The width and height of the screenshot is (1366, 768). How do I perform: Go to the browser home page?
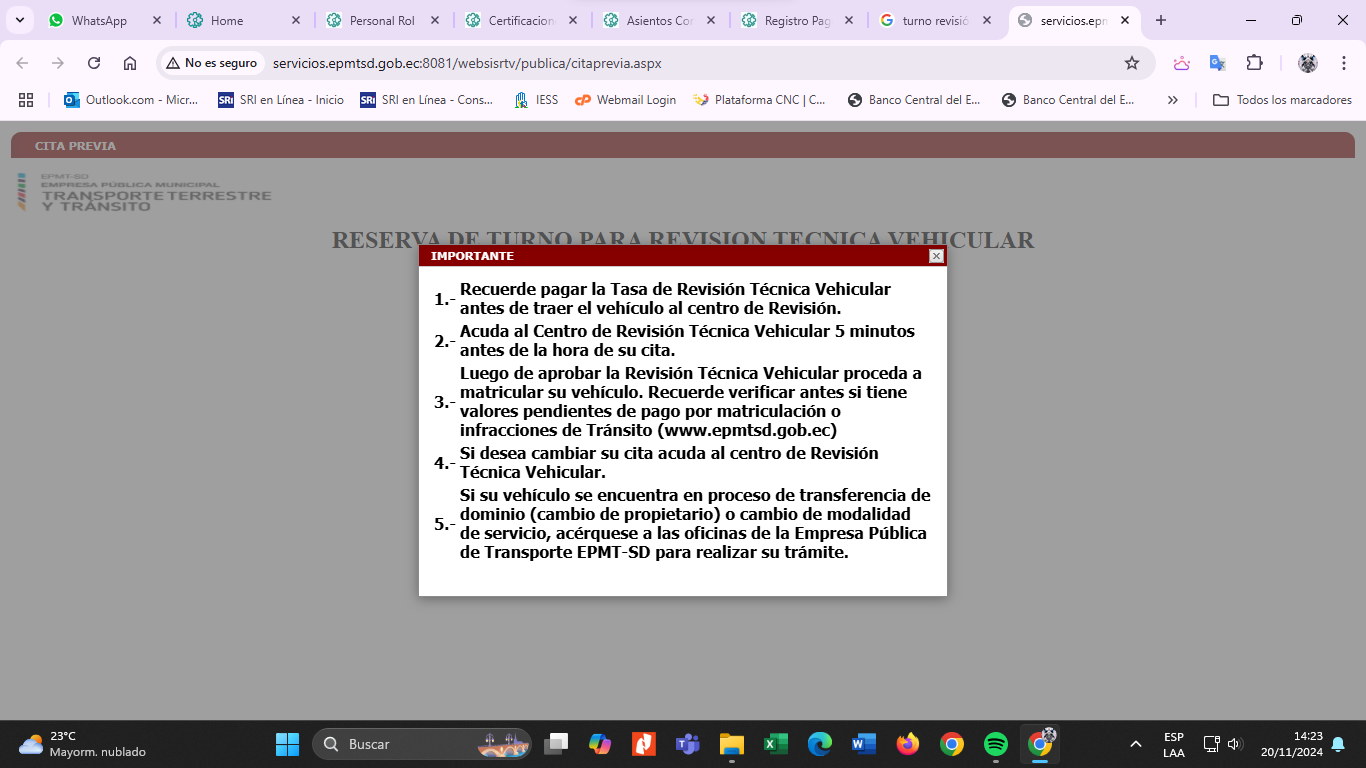point(130,63)
